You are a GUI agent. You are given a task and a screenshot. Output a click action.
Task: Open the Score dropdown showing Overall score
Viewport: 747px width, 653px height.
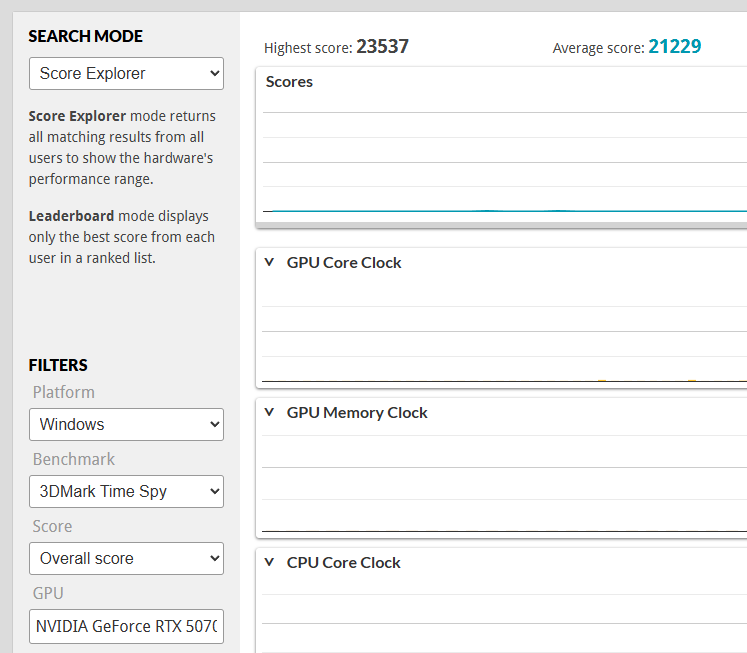[126, 558]
